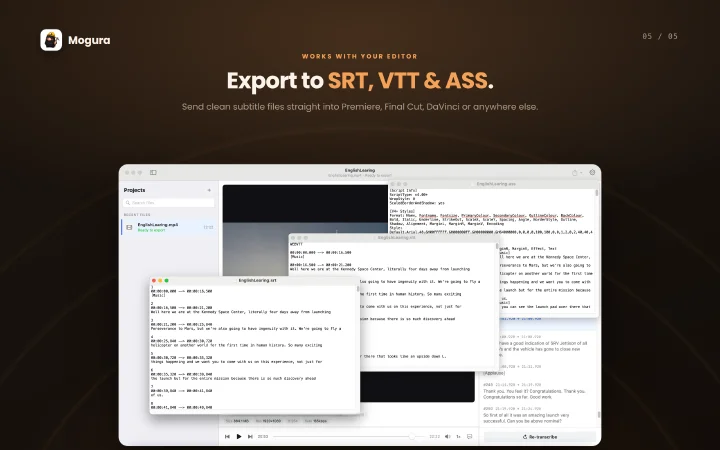Add a new project with plus icon
Viewport: 720px width, 450px height.
pos(209,190)
